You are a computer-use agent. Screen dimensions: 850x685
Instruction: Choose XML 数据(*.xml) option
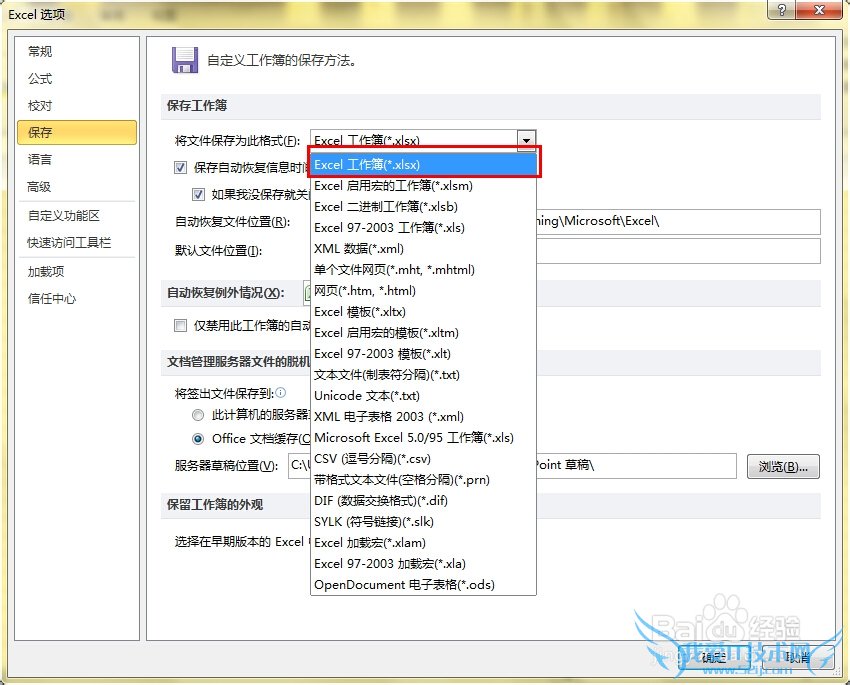423,249
